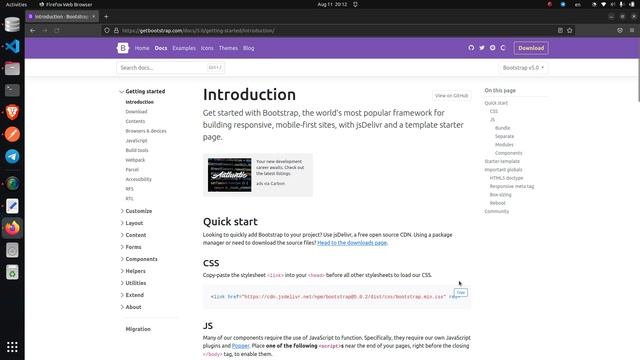Open Activities overview in top bar

point(16,4)
